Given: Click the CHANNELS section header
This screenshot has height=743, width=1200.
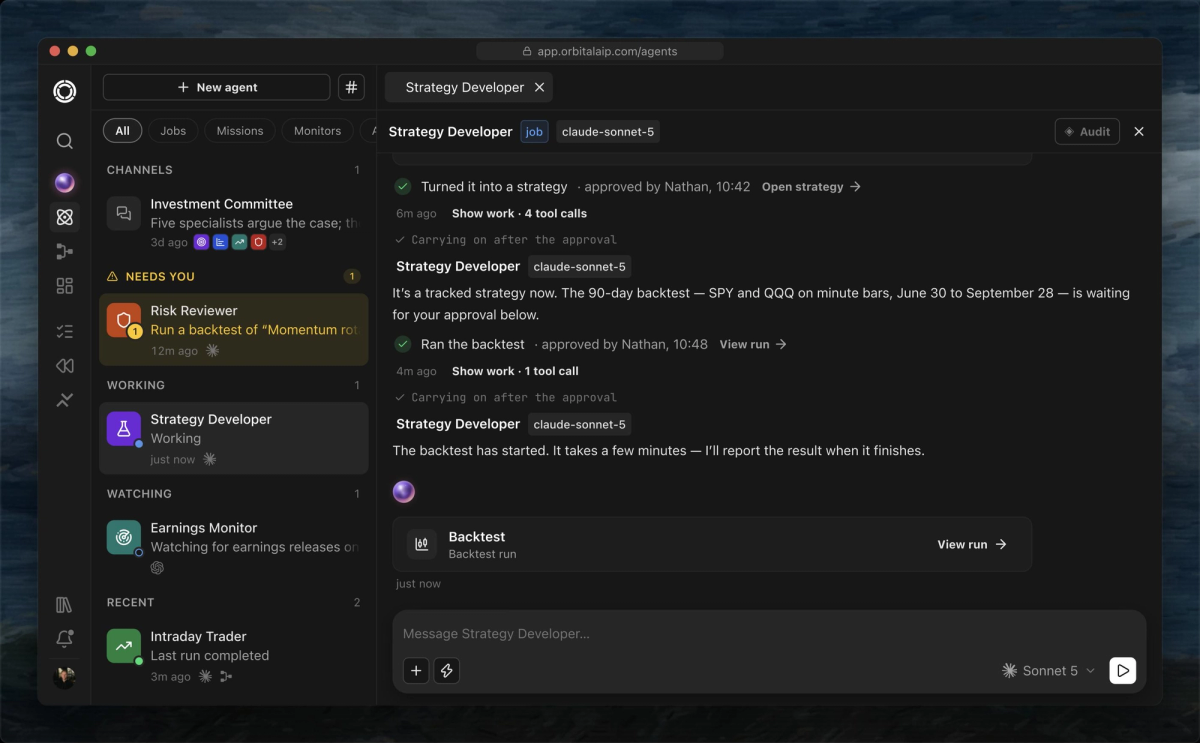Looking at the screenshot, I should (140, 170).
